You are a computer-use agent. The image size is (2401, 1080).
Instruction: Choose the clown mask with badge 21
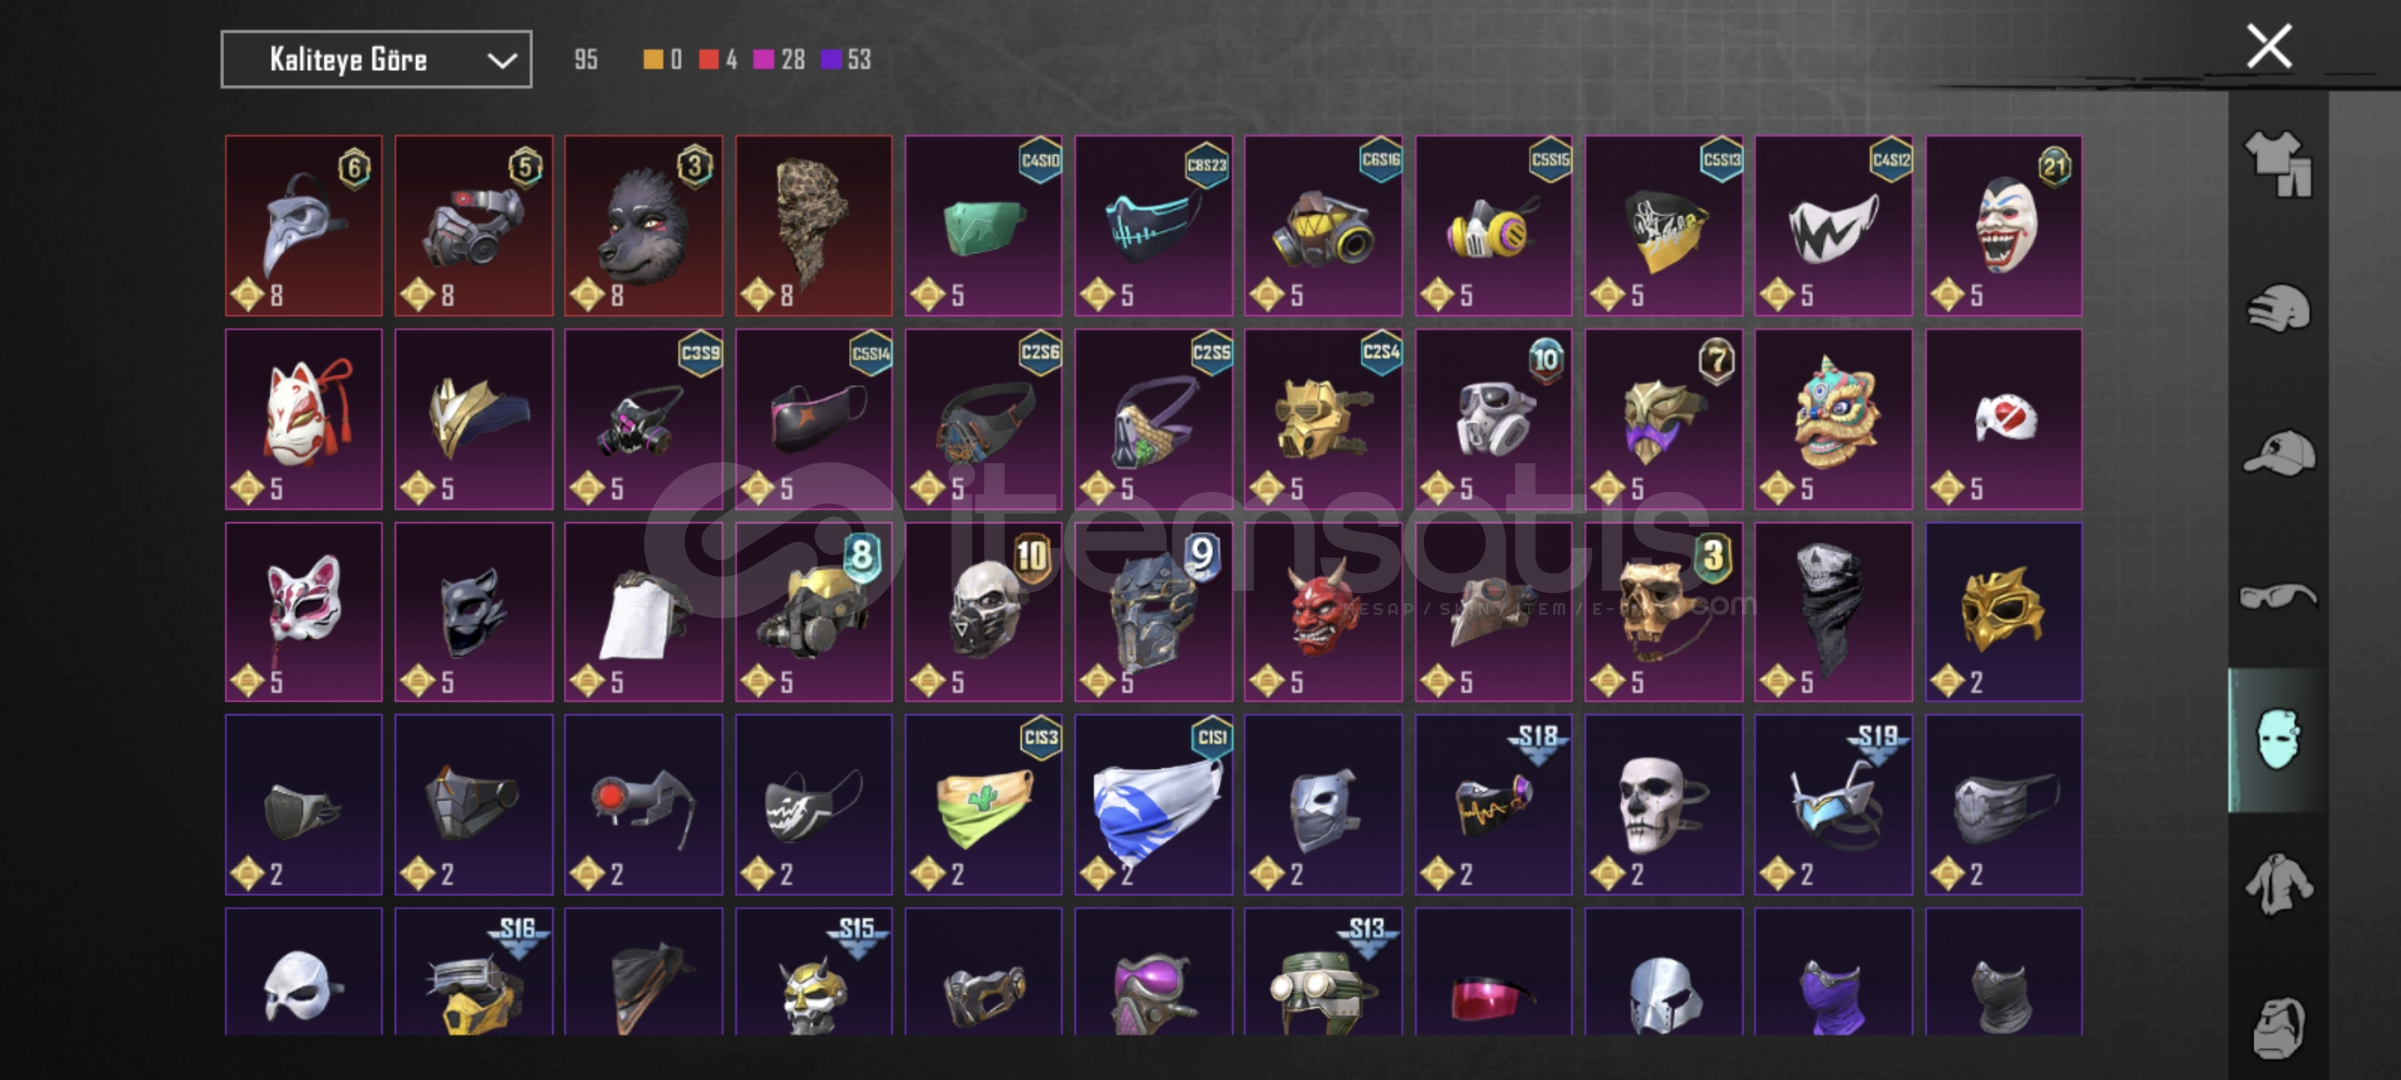pyautogui.click(x=2003, y=226)
